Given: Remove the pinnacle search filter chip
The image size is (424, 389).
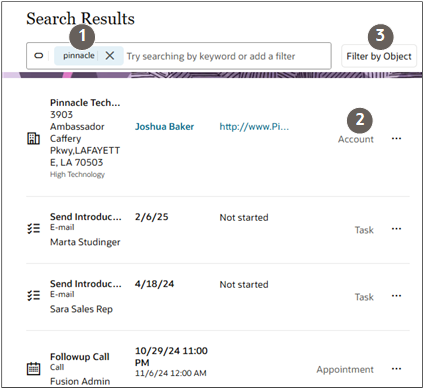Looking at the screenshot, I should click(x=110, y=56).
